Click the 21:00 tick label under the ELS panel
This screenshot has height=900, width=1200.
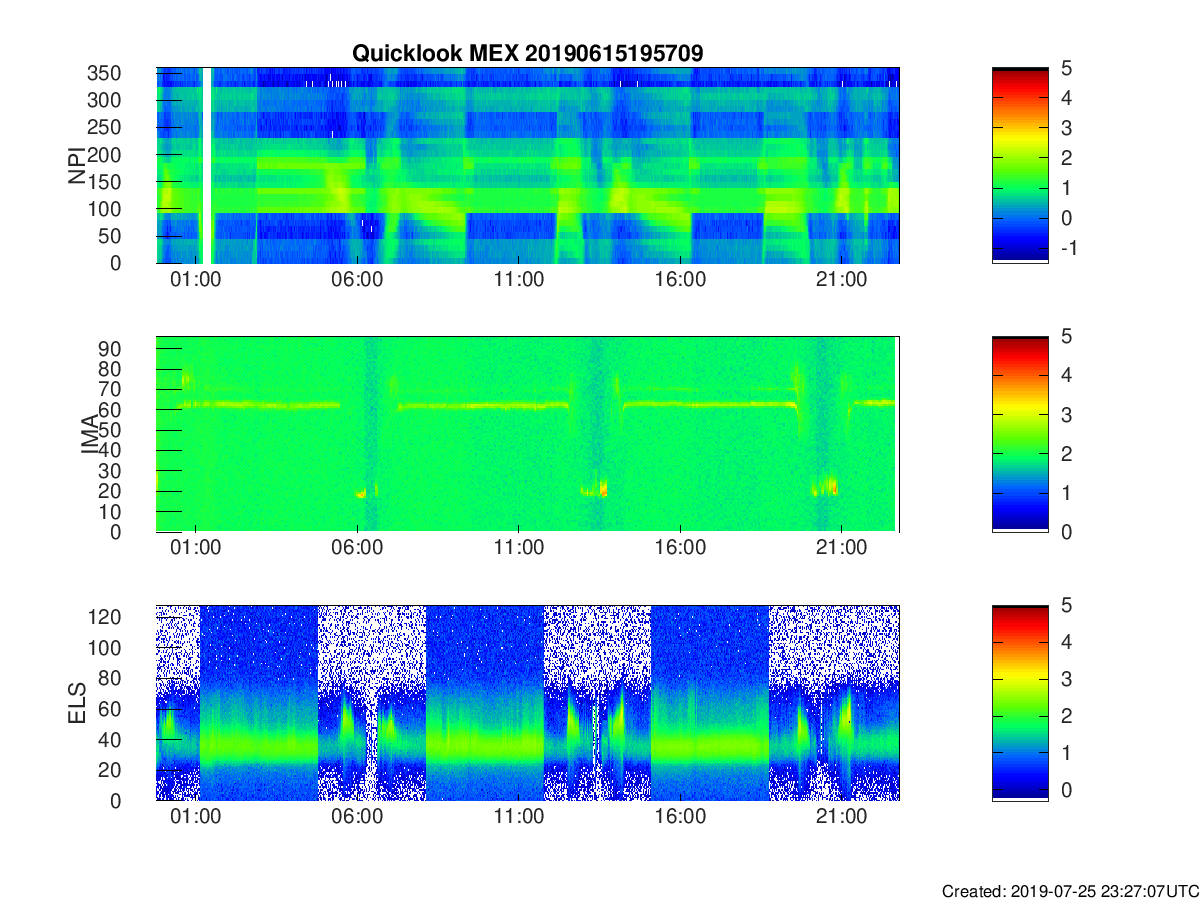coord(842,817)
